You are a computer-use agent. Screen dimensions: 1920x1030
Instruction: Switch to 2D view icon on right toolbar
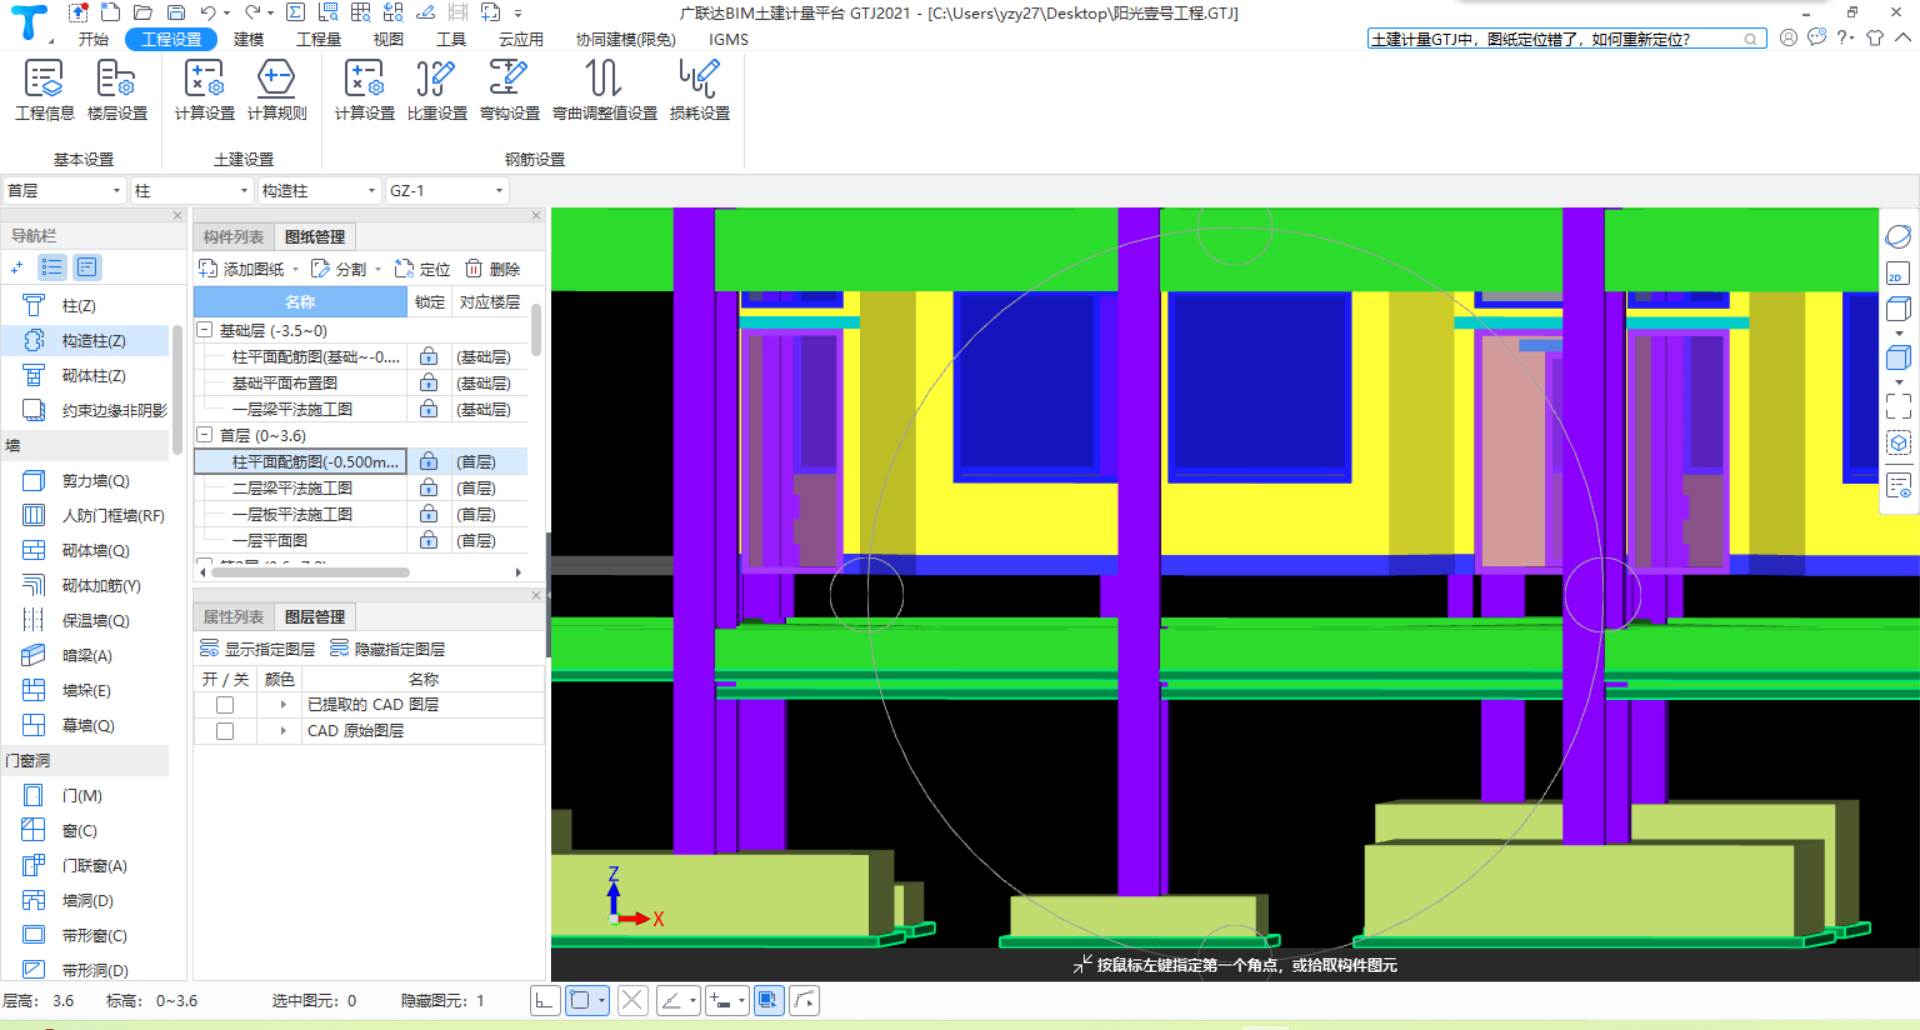1898,272
